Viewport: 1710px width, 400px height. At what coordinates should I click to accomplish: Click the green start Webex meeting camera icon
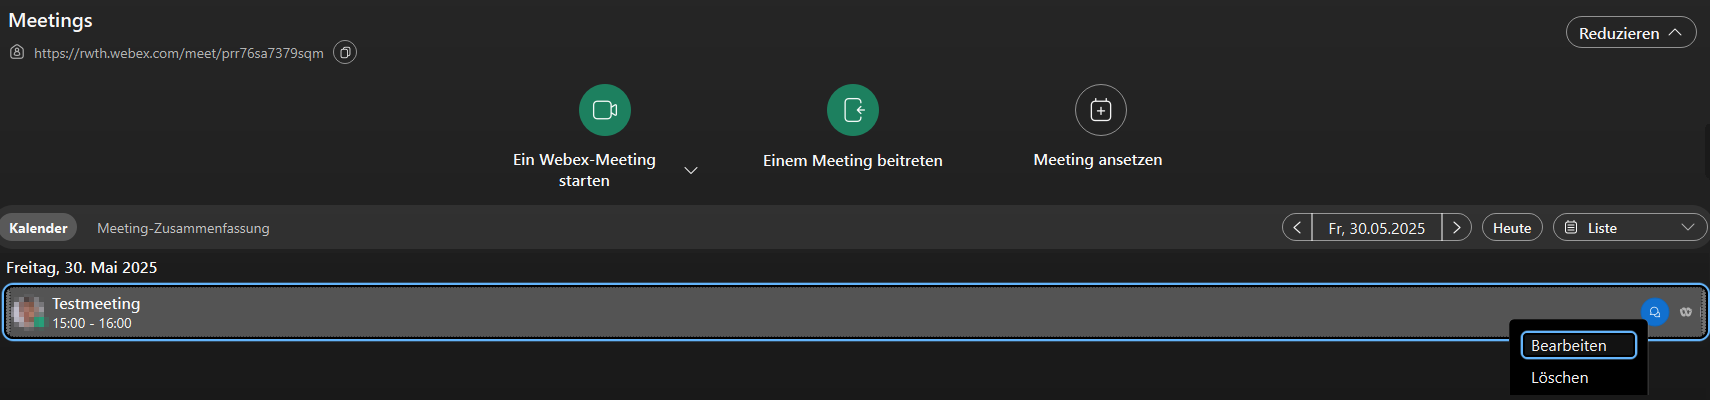[x=605, y=110]
